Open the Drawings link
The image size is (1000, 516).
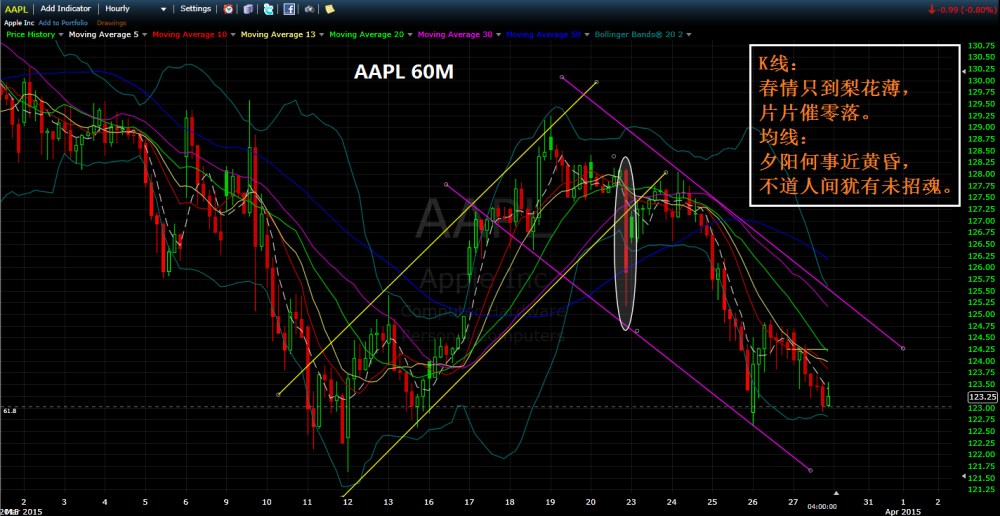click(x=110, y=22)
